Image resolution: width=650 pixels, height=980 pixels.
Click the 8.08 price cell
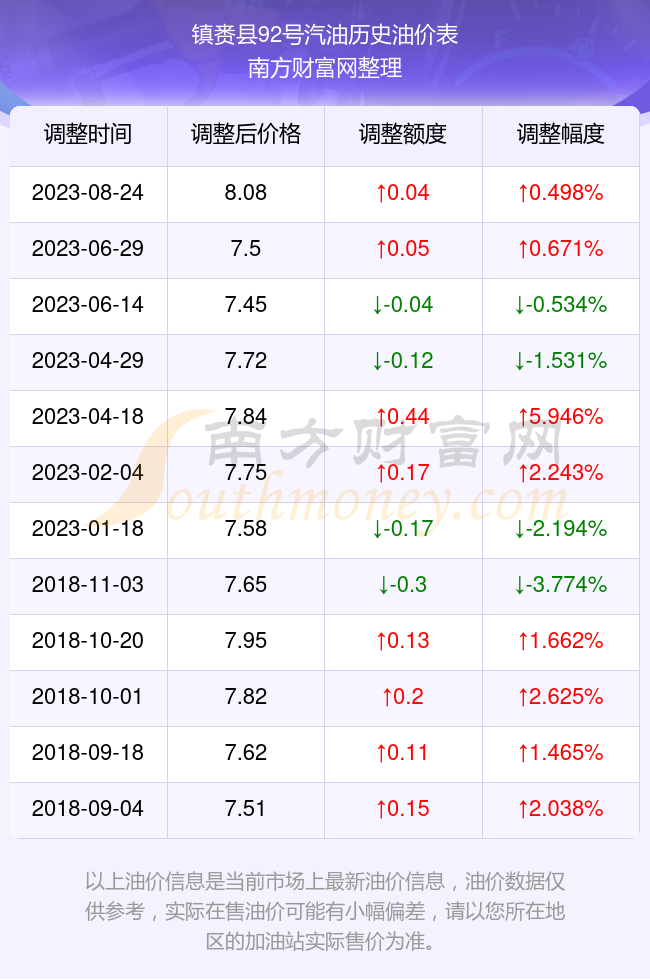tap(246, 192)
